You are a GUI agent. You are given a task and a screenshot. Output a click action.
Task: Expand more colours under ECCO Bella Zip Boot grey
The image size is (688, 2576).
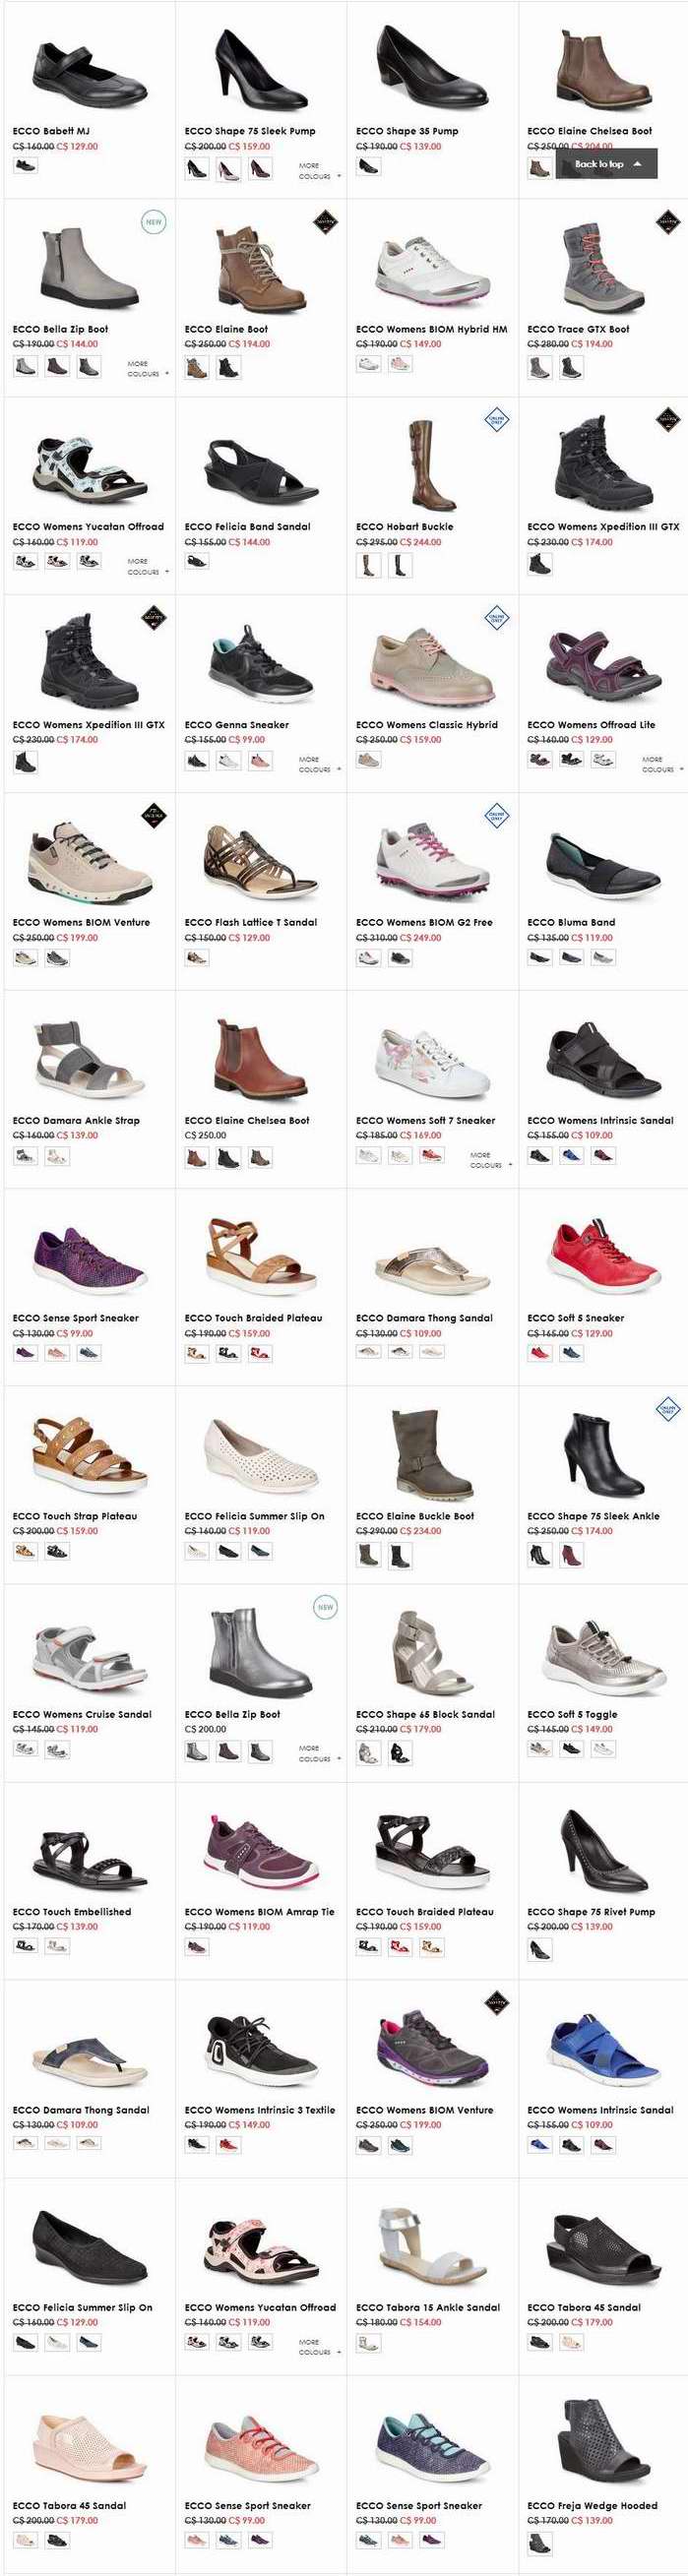148,369
